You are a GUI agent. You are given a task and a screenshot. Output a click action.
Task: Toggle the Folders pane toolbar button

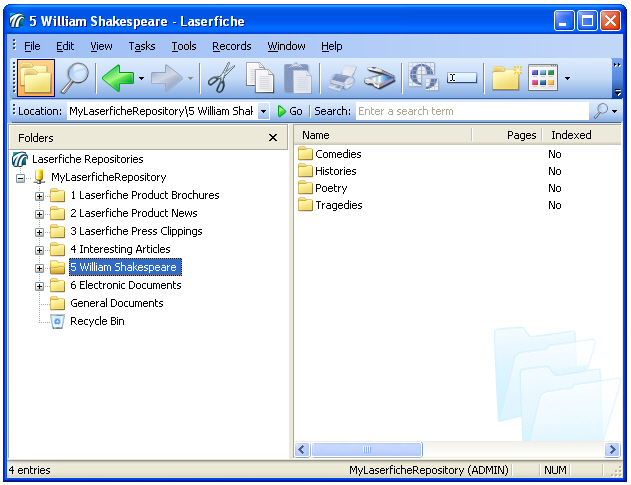pos(36,78)
